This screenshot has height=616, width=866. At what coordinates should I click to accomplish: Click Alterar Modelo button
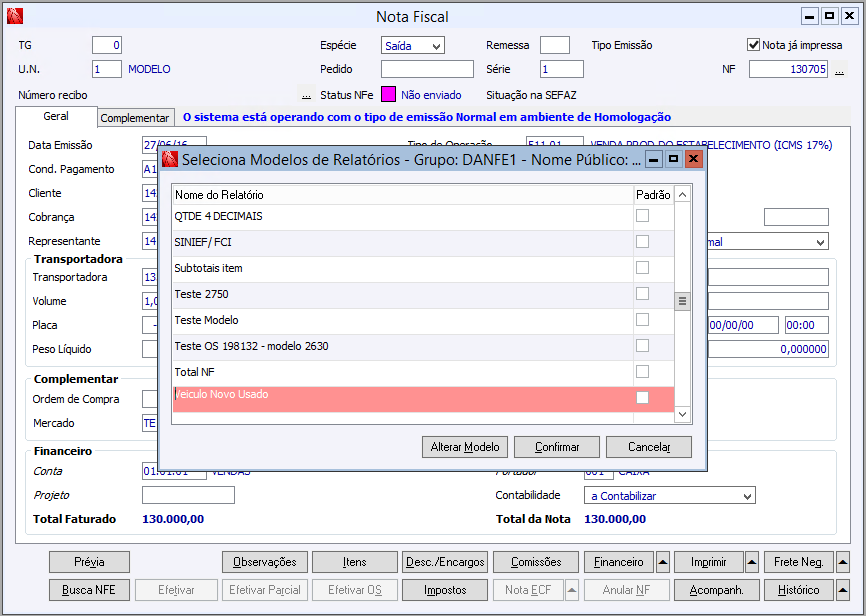pos(465,447)
